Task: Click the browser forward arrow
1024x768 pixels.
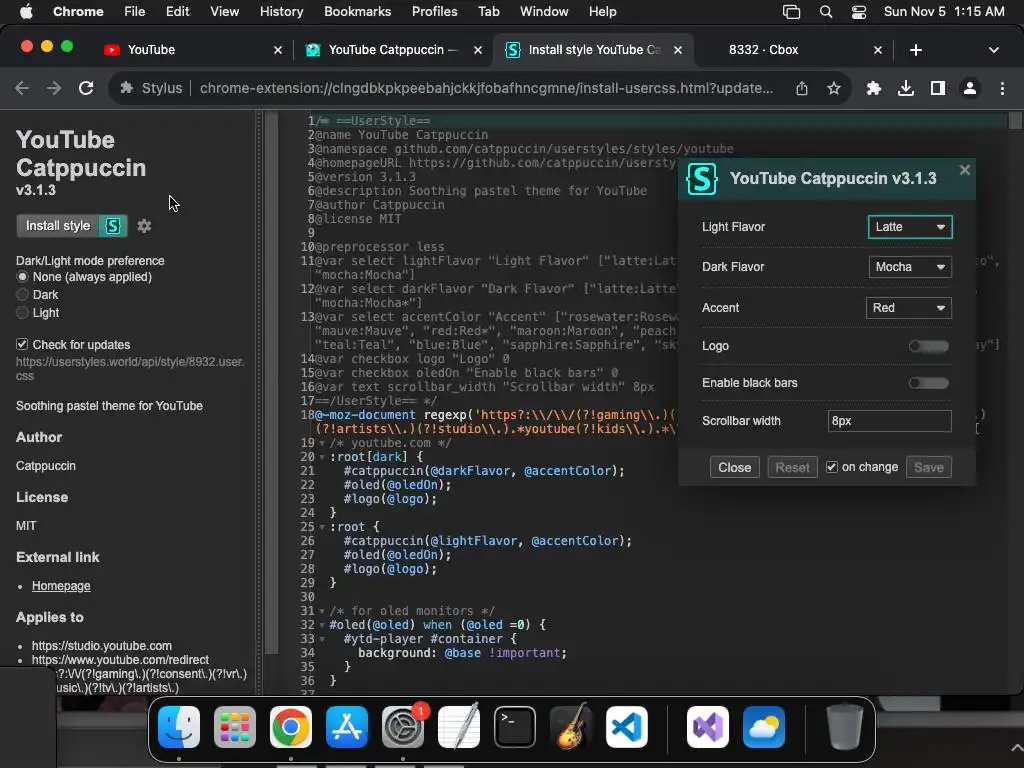Action: click(x=54, y=88)
